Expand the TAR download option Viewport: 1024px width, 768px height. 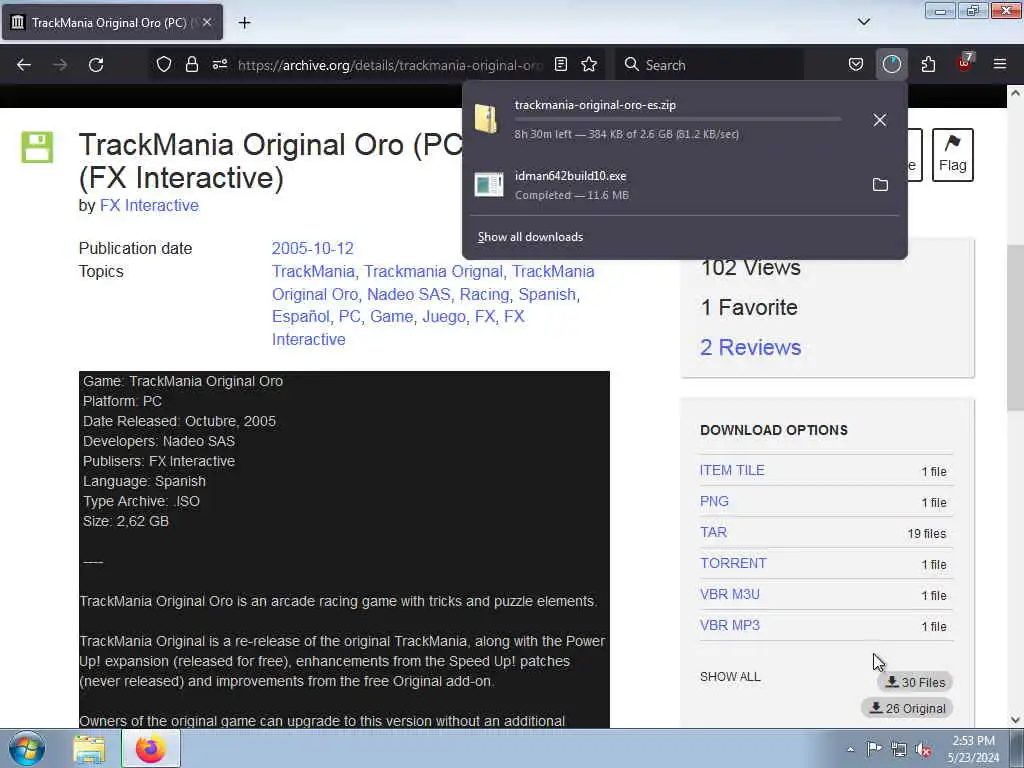(x=713, y=532)
